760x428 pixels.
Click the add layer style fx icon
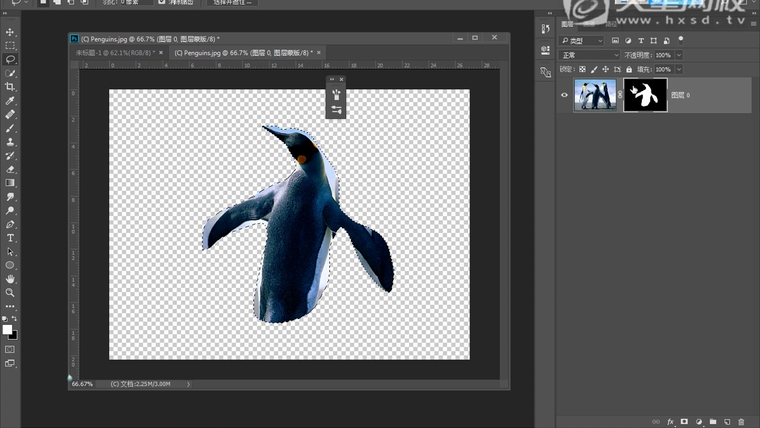pyautogui.click(x=671, y=422)
